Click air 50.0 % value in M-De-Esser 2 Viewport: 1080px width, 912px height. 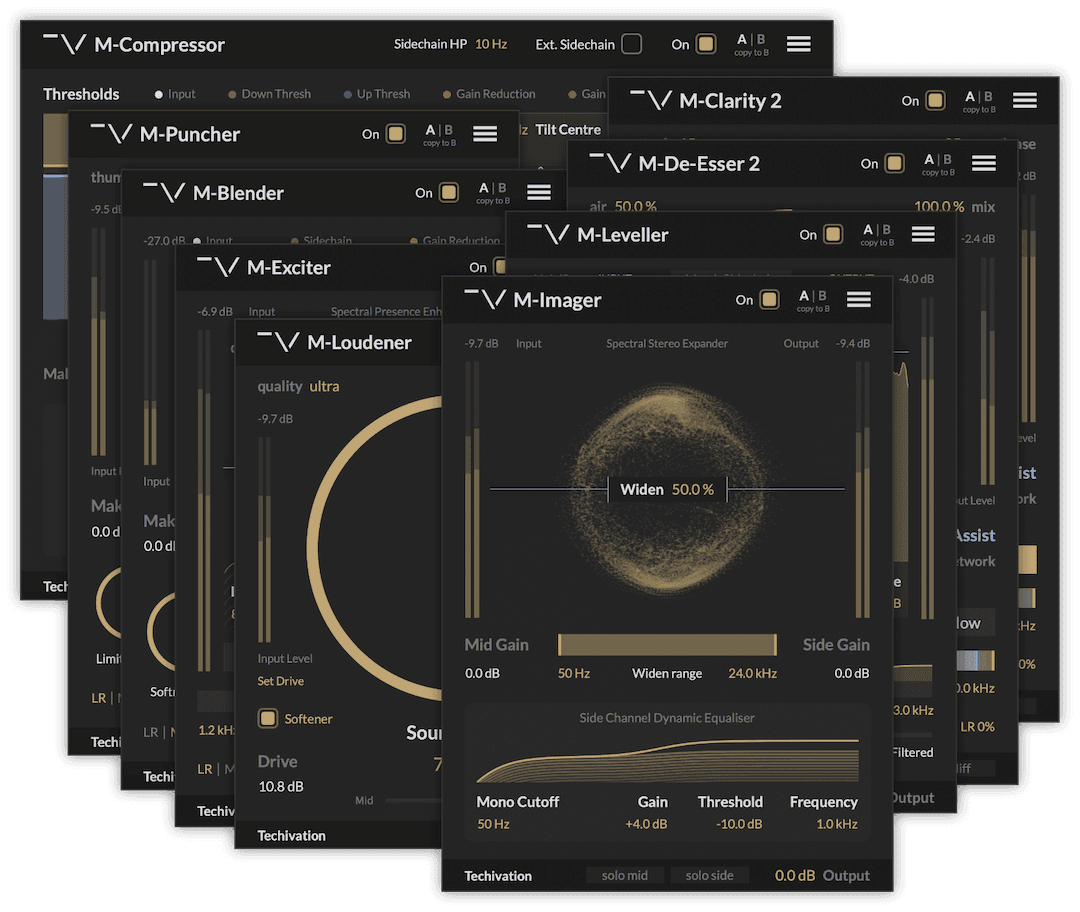click(x=635, y=206)
